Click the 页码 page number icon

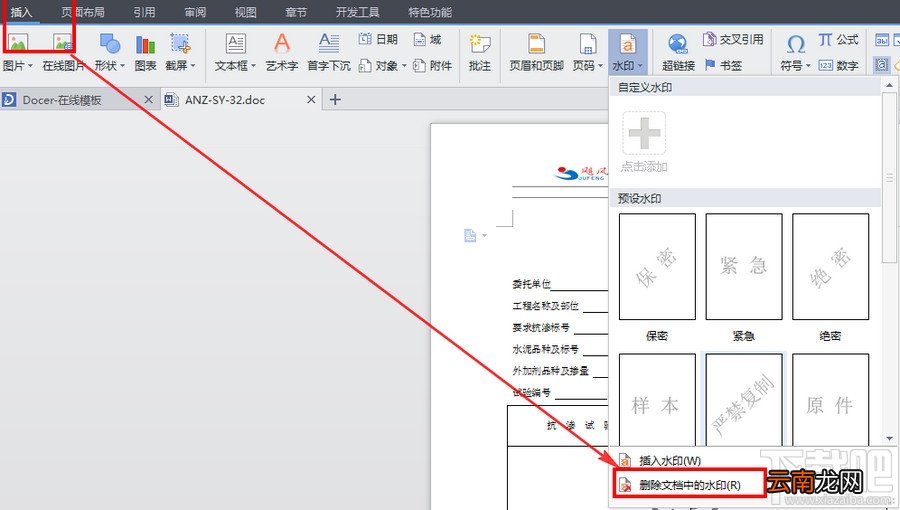tap(588, 44)
